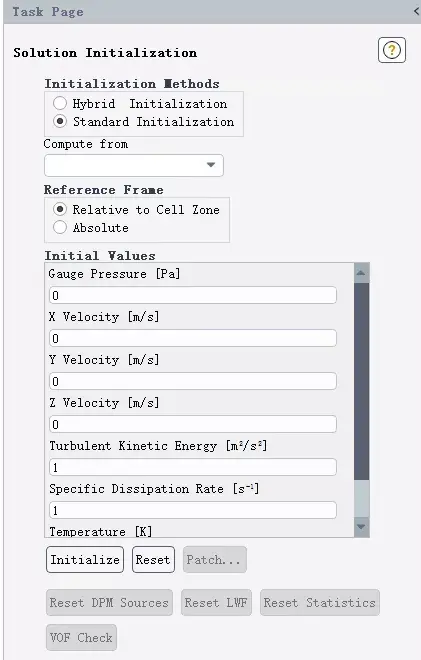Choose Relative to Cell Zone option
421x660 pixels.
[60, 209]
